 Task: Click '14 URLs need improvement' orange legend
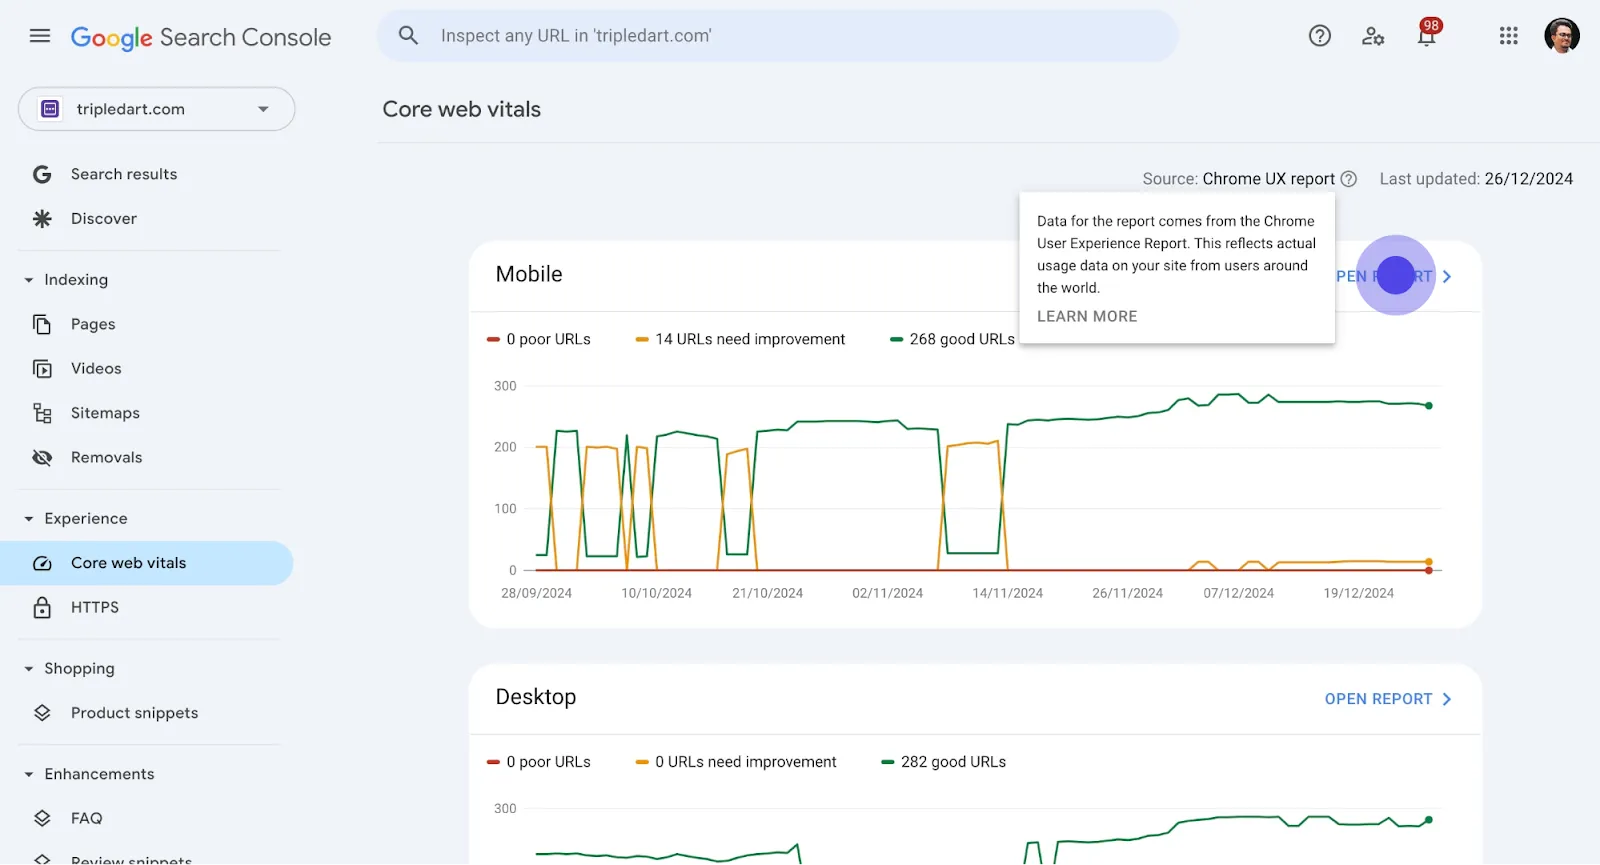[741, 339]
